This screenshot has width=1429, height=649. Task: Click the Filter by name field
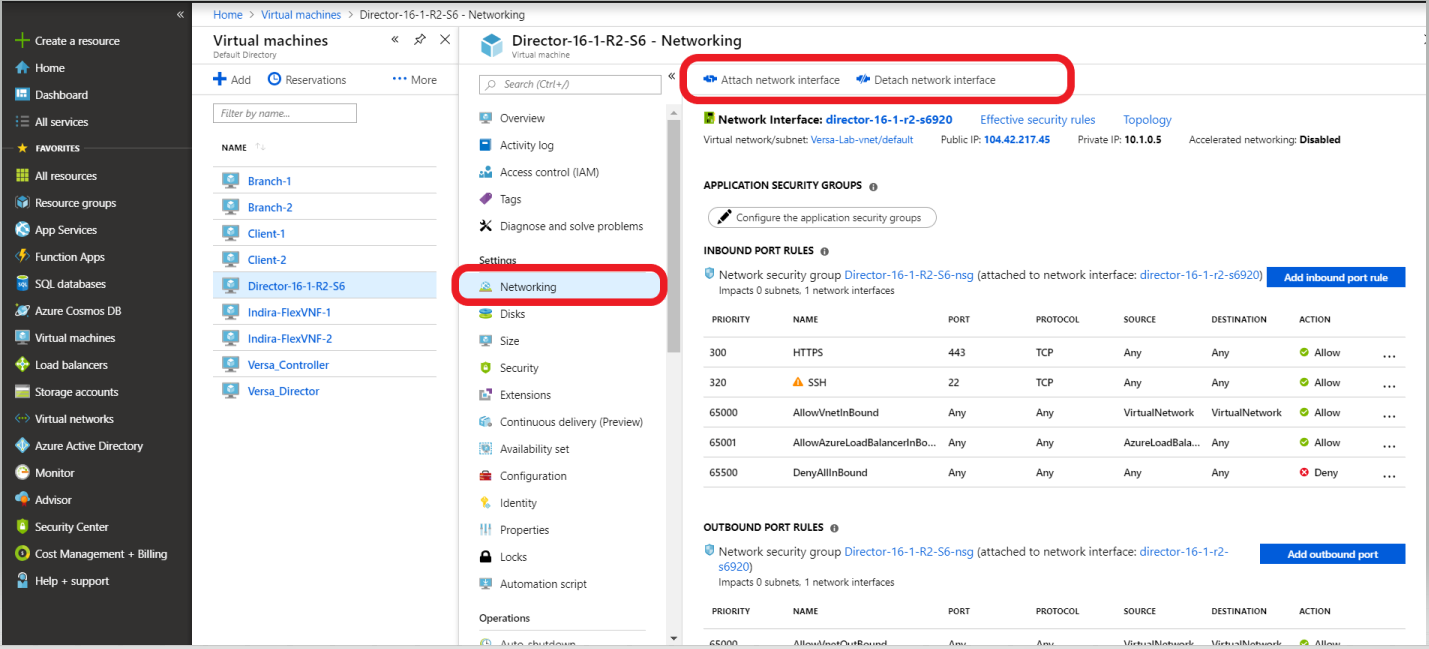point(285,114)
